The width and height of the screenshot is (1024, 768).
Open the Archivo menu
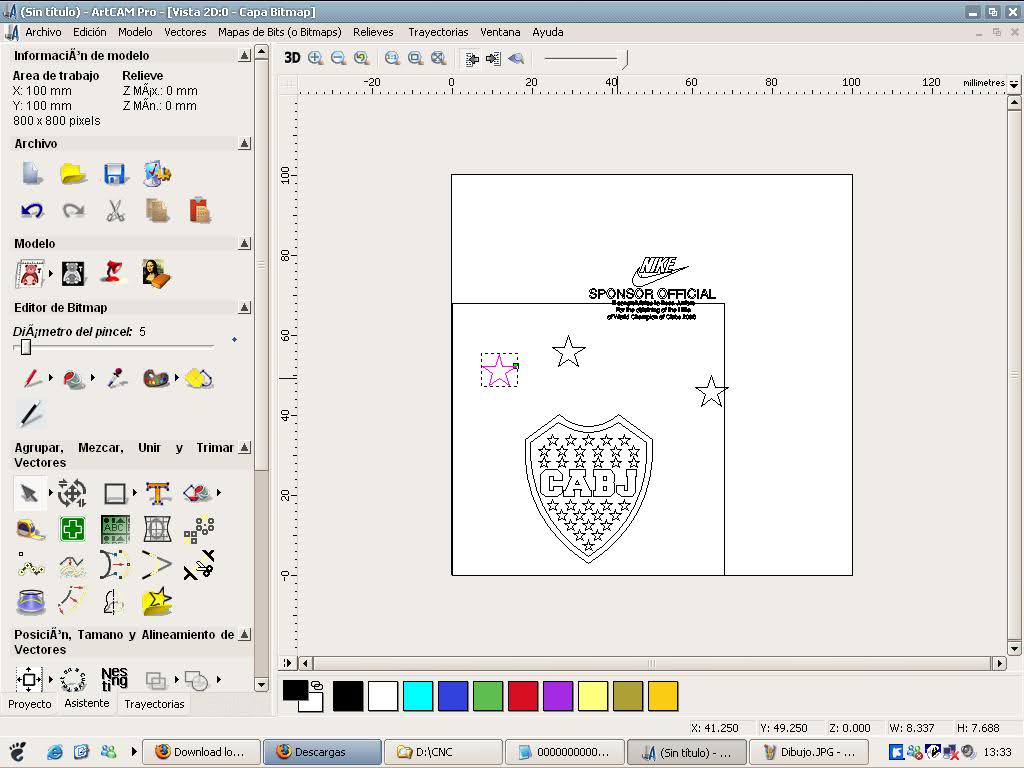[43, 32]
